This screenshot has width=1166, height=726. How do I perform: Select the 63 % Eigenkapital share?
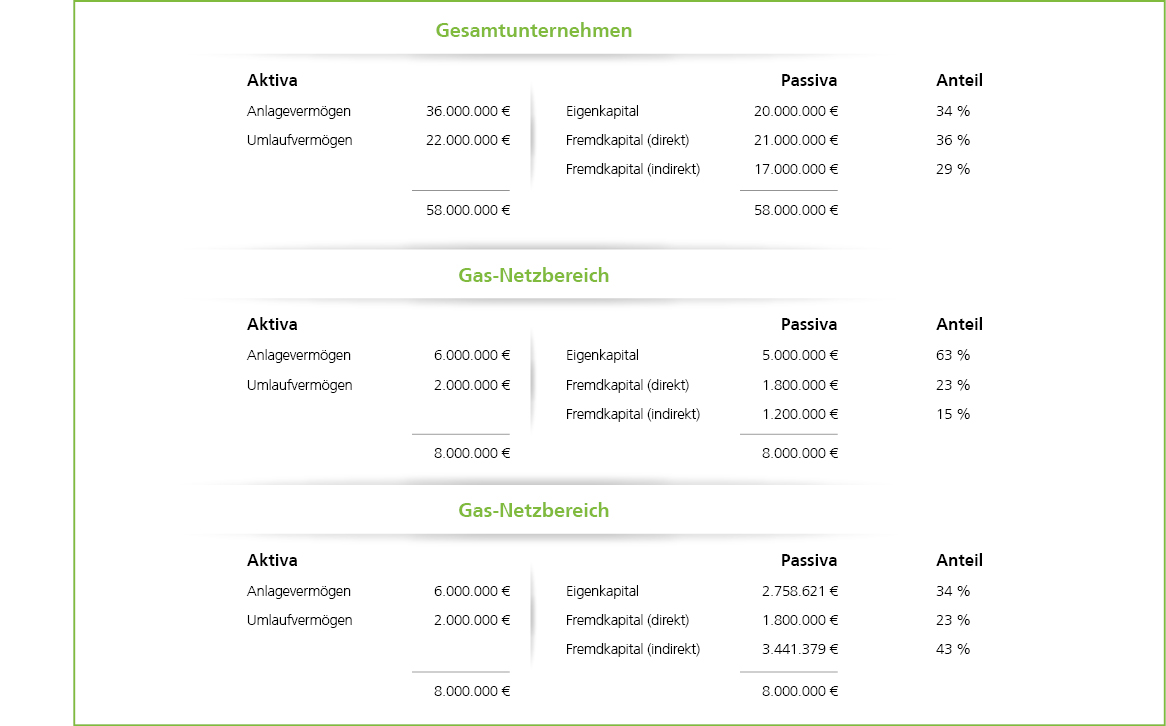[953, 355]
